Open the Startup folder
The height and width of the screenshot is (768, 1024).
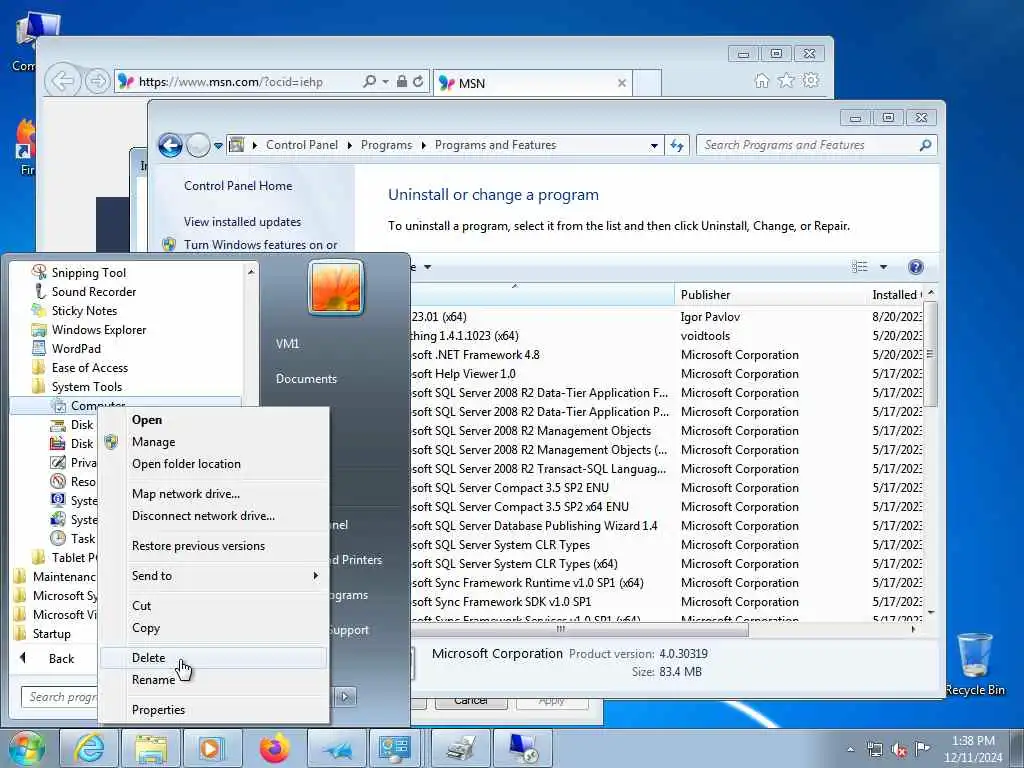51,633
